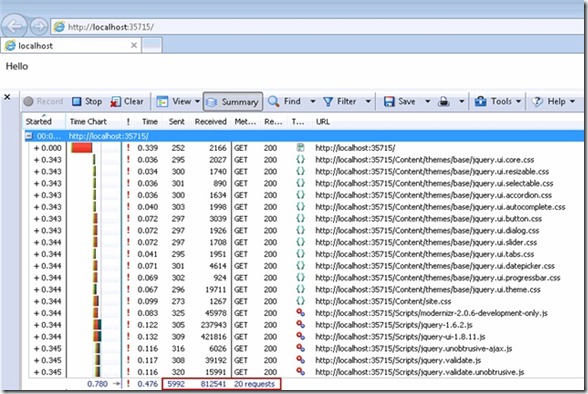Click the Record button in HttpWatch toolbar
Screen dimensions: 588x394
click(43, 101)
